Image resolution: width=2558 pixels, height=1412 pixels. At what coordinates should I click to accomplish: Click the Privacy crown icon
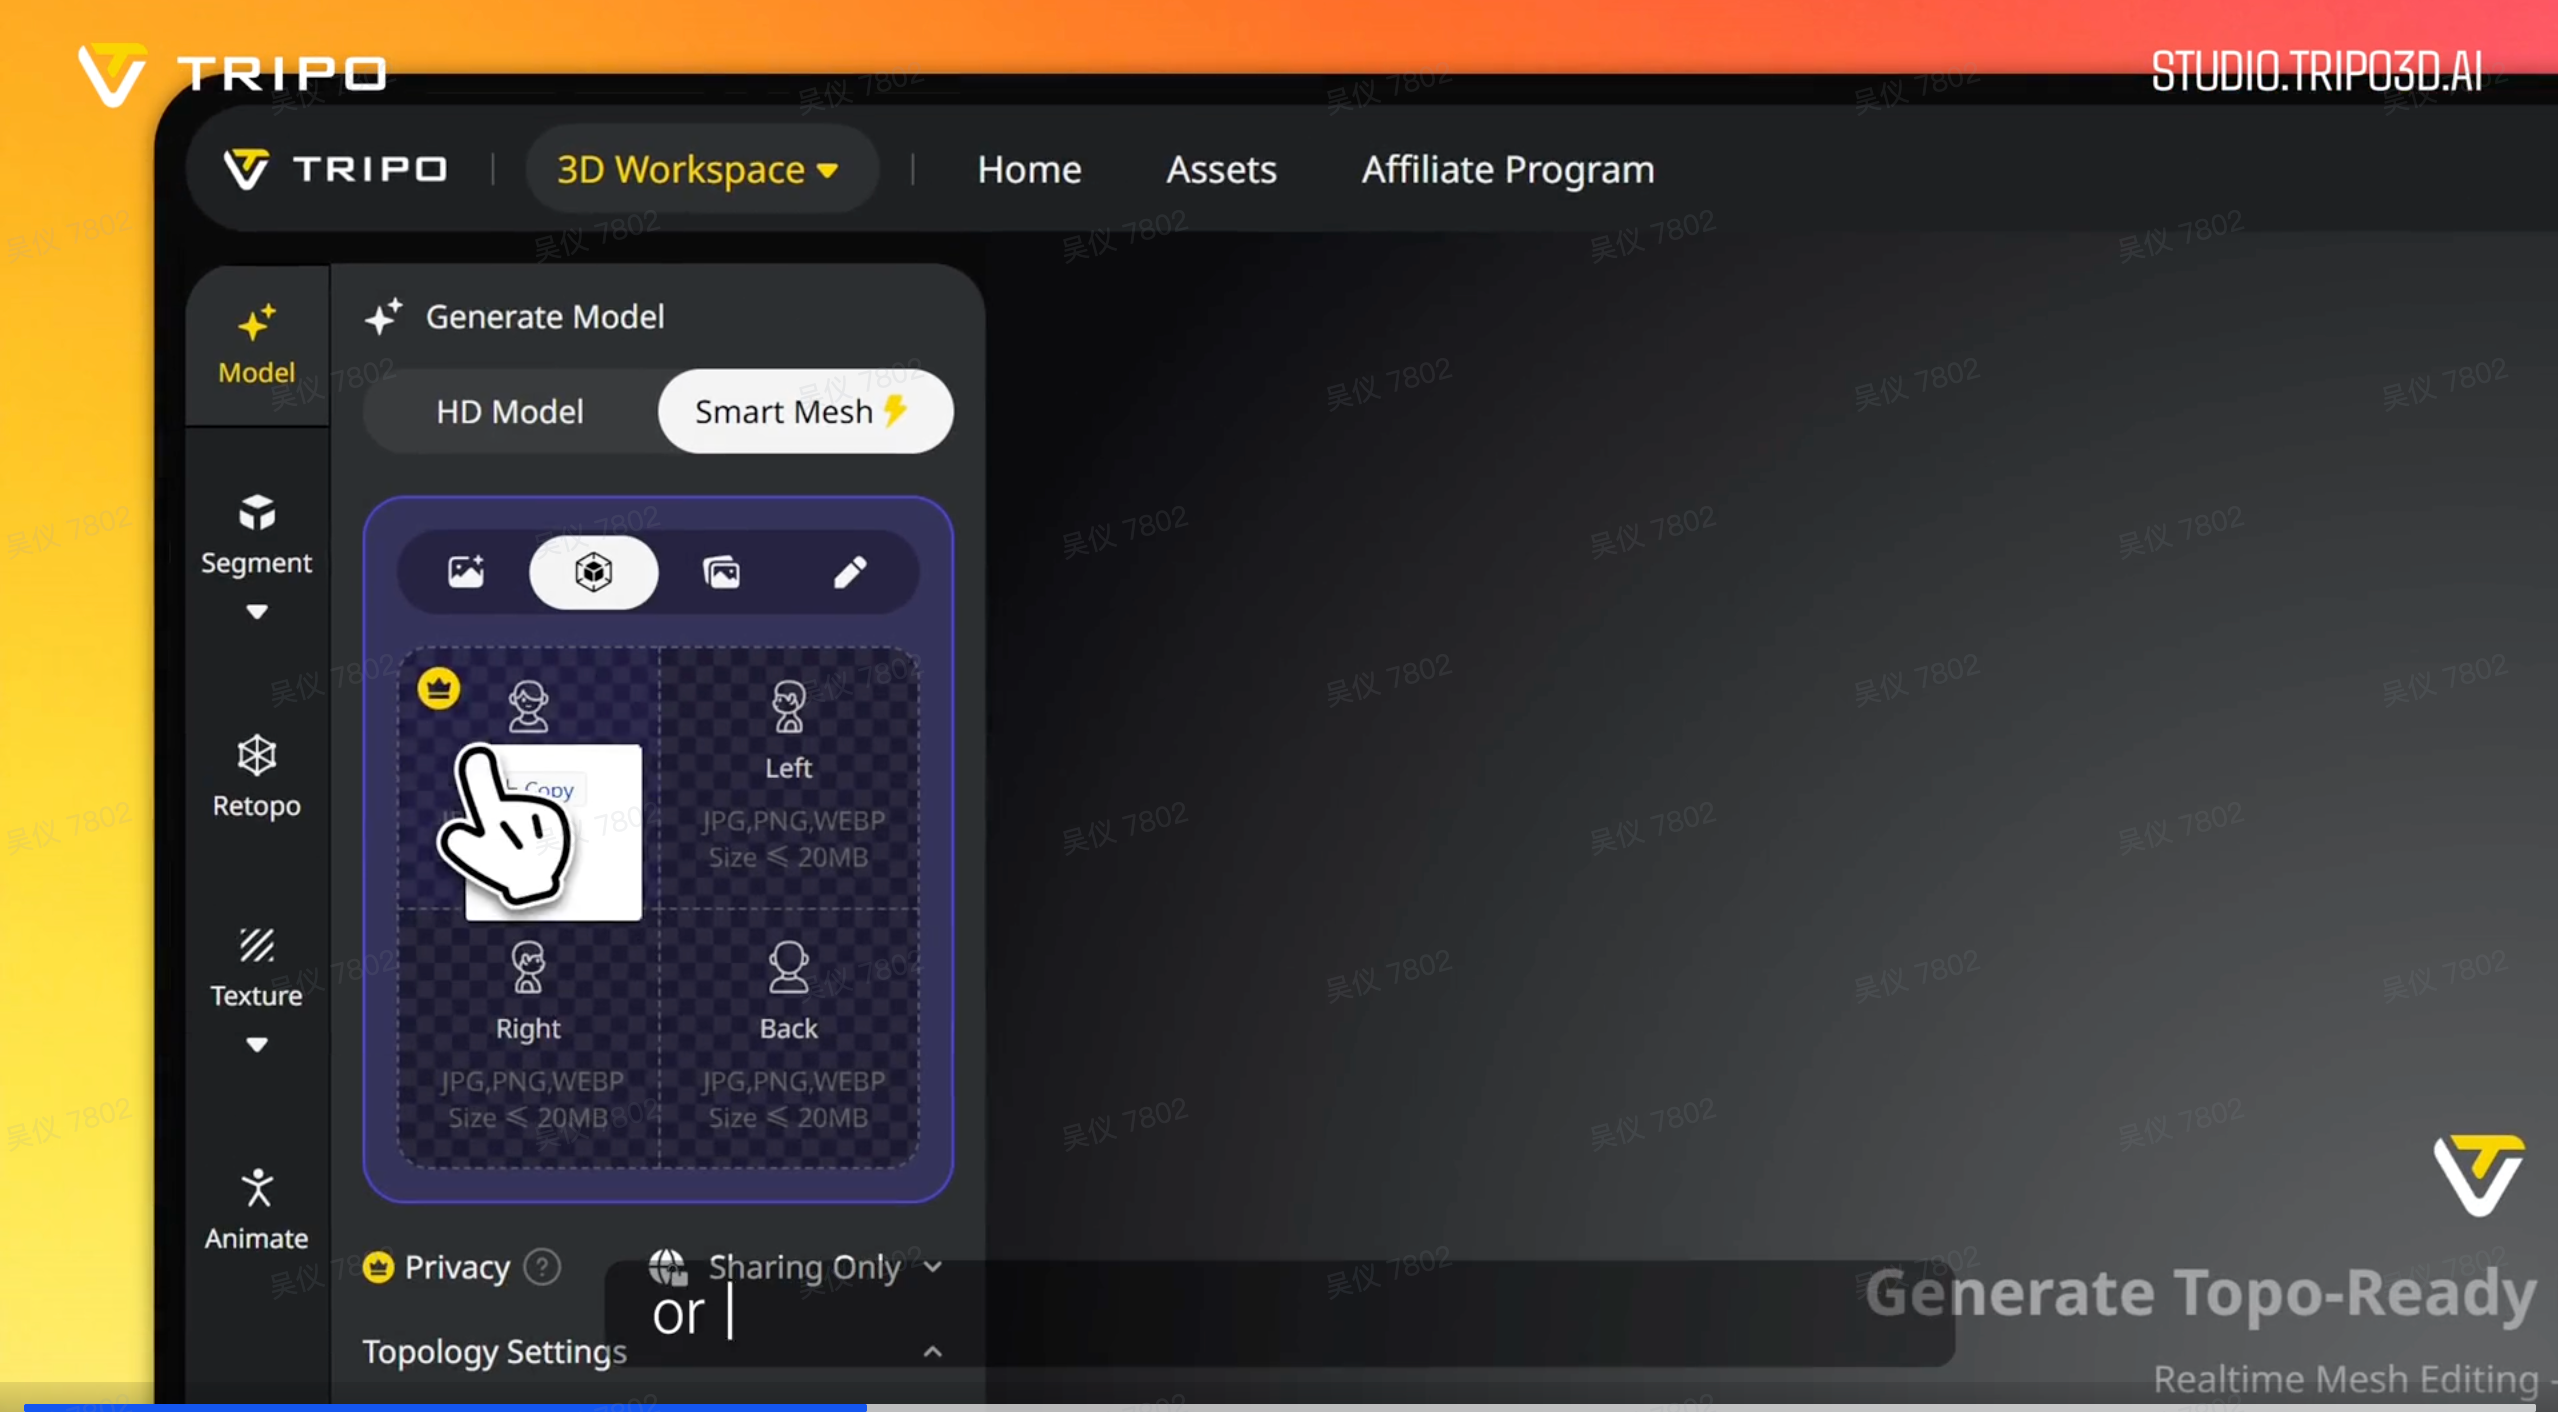(378, 1267)
